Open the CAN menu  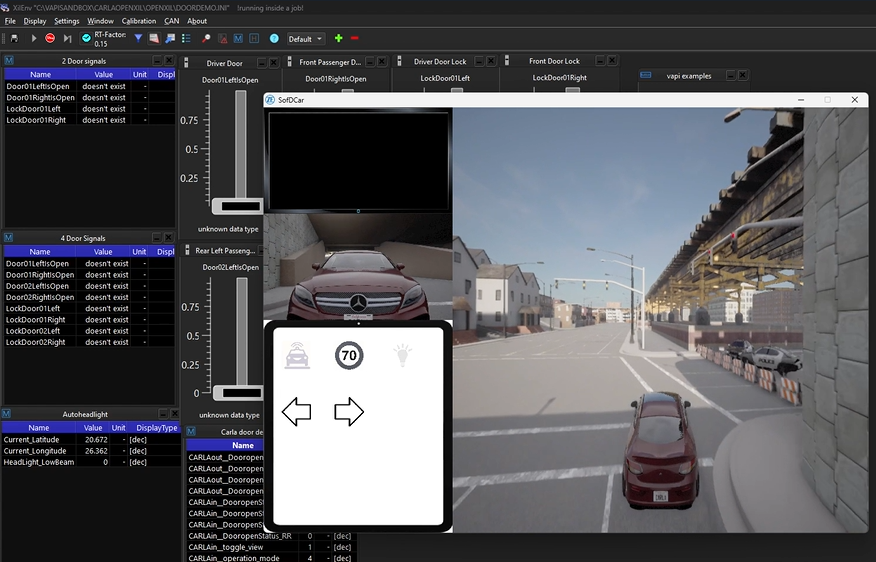[172, 21]
